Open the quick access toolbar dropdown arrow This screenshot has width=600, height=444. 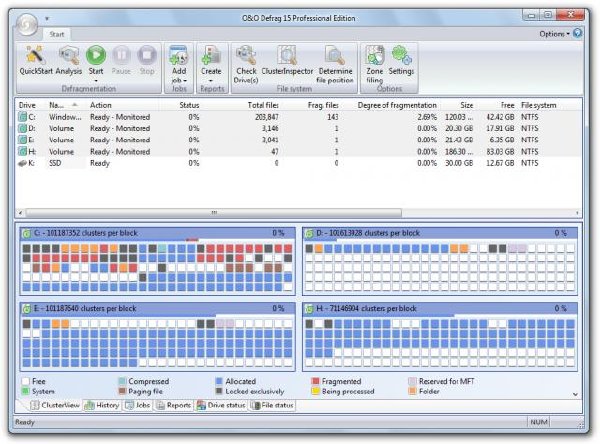[x=47, y=18]
